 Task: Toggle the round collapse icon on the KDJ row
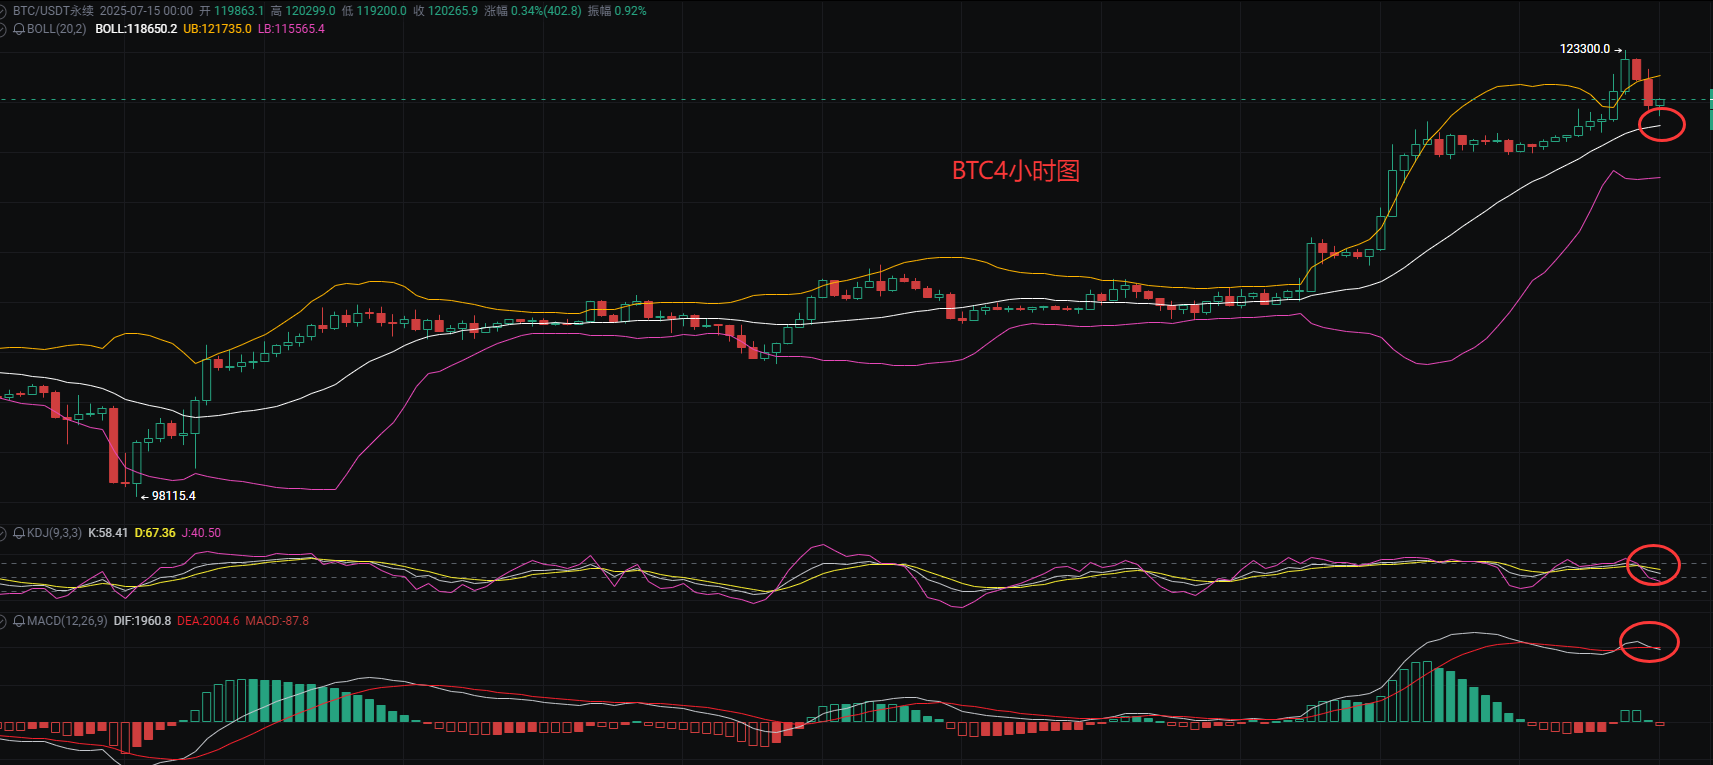(x=5, y=533)
